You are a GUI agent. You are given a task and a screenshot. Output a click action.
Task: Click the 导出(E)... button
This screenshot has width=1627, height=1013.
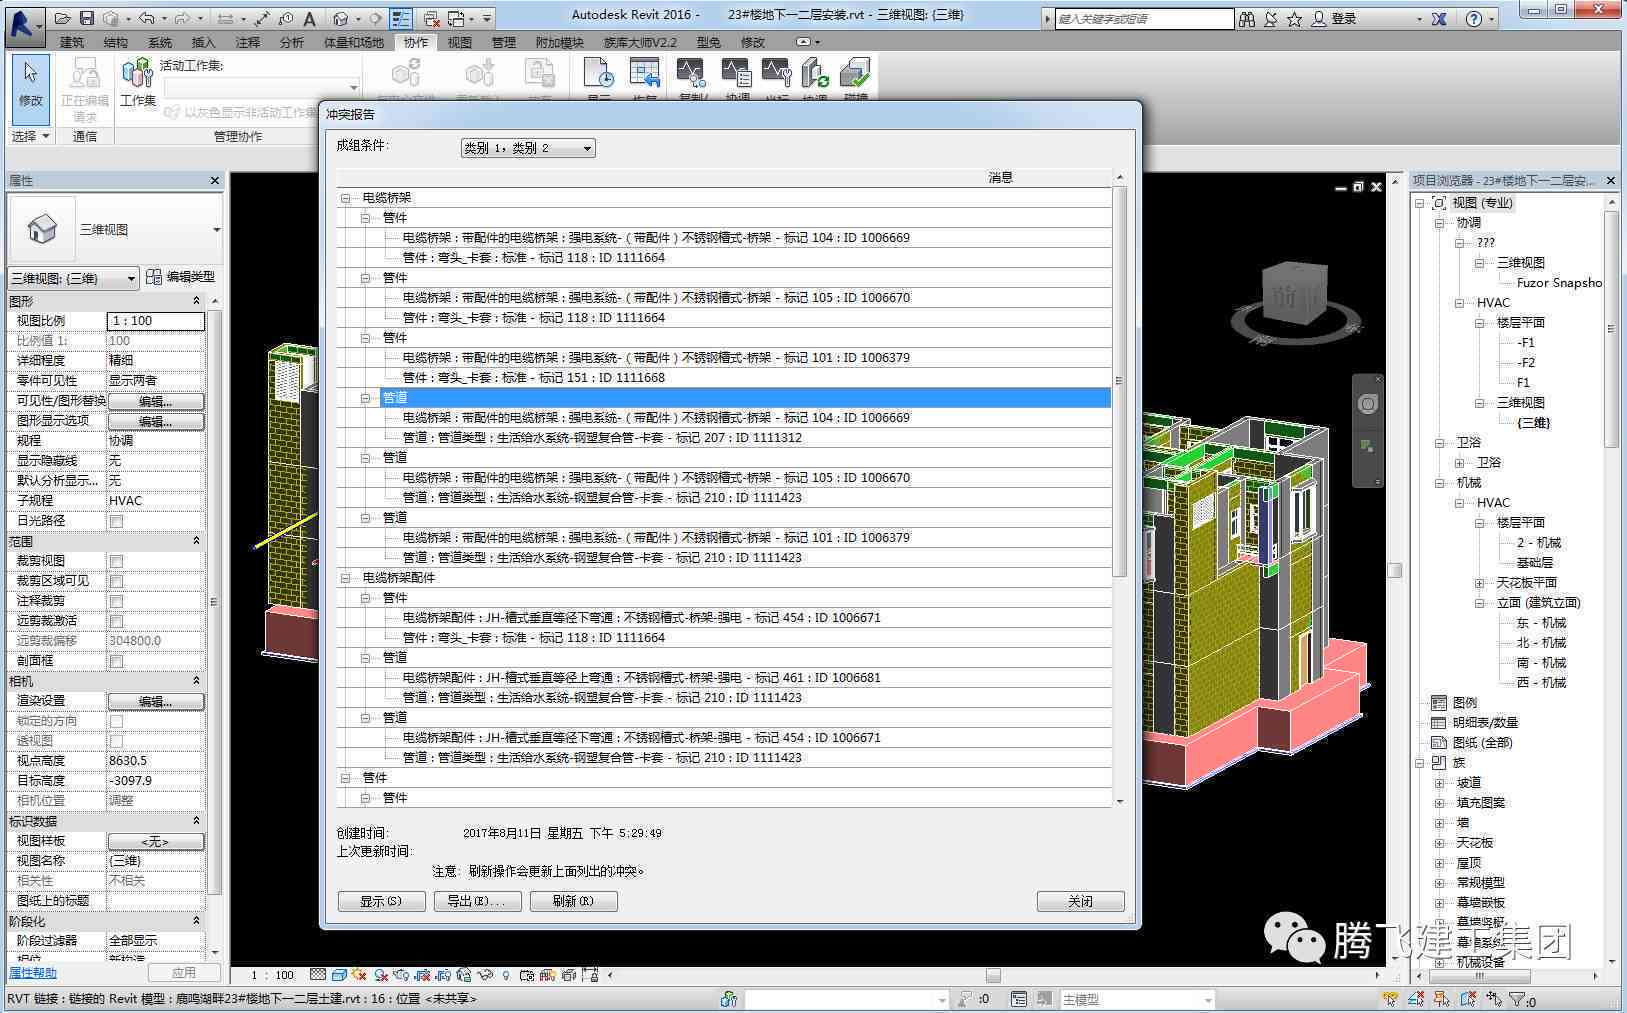(477, 901)
